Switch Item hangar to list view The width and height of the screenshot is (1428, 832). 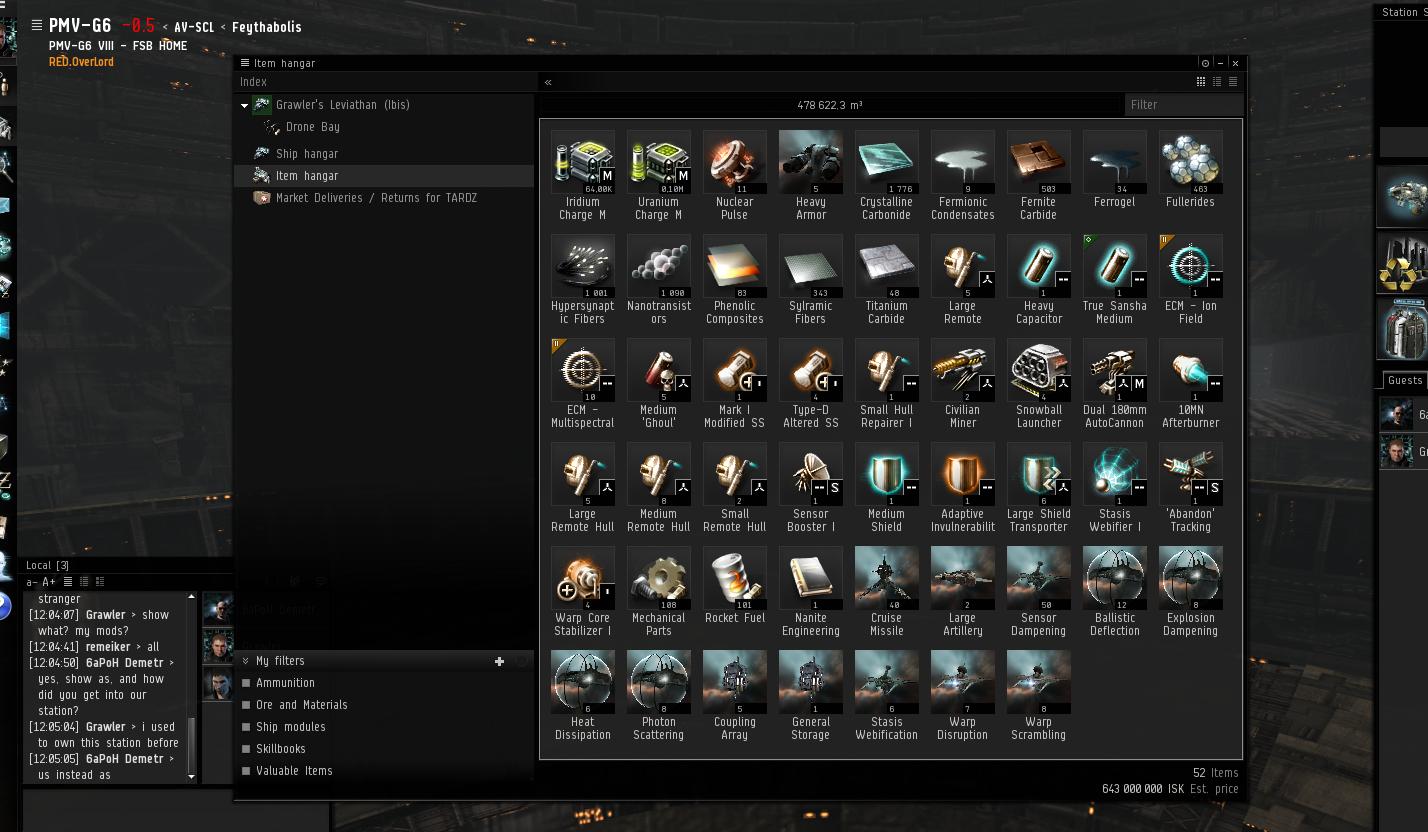pyautogui.click(x=1233, y=82)
